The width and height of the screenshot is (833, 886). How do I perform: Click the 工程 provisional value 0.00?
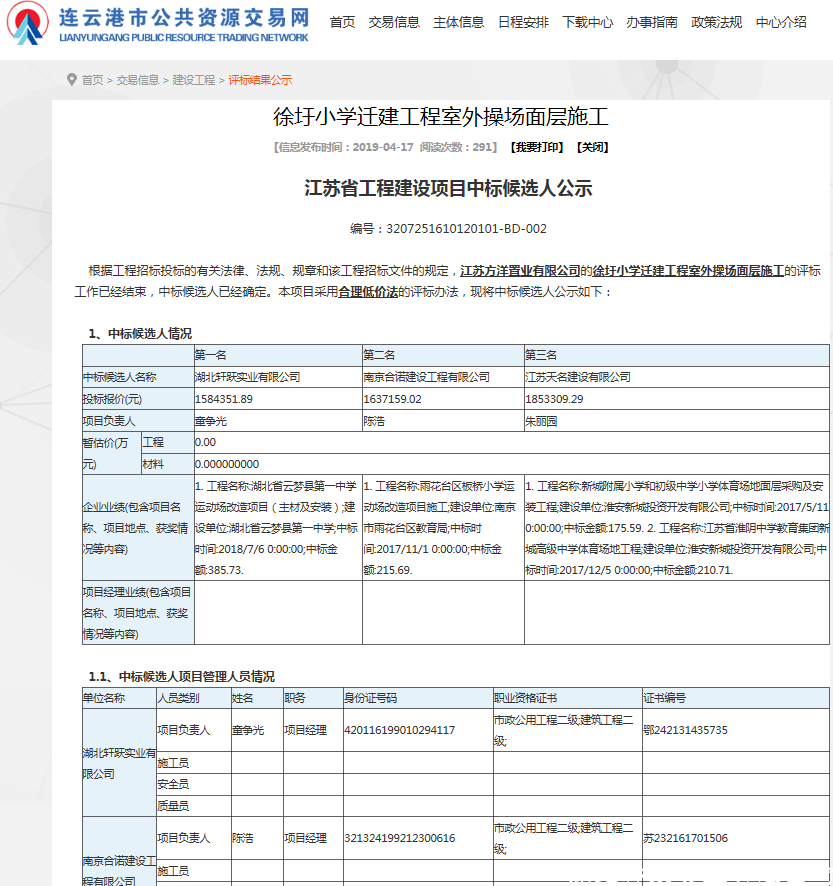click(205, 442)
